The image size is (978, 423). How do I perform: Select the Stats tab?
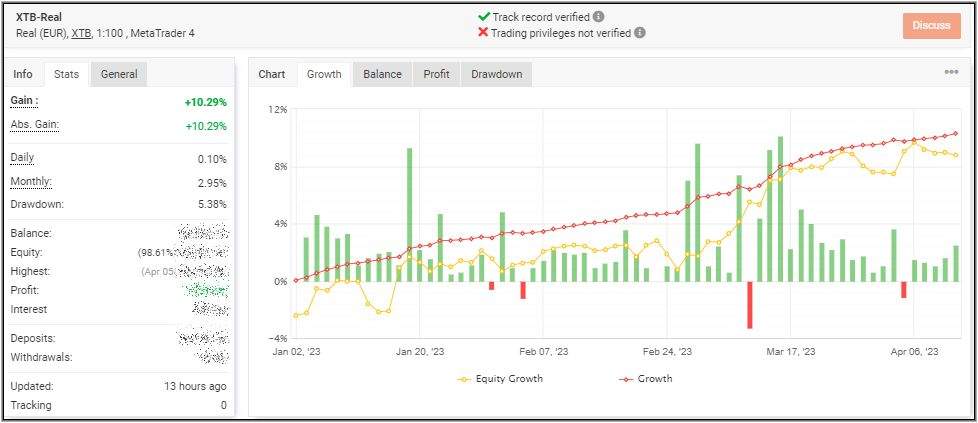[66, 74]
